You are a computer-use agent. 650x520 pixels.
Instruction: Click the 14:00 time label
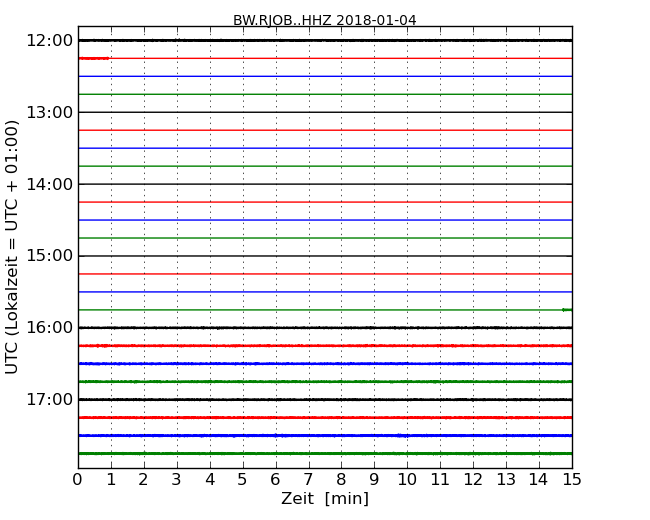49,184
